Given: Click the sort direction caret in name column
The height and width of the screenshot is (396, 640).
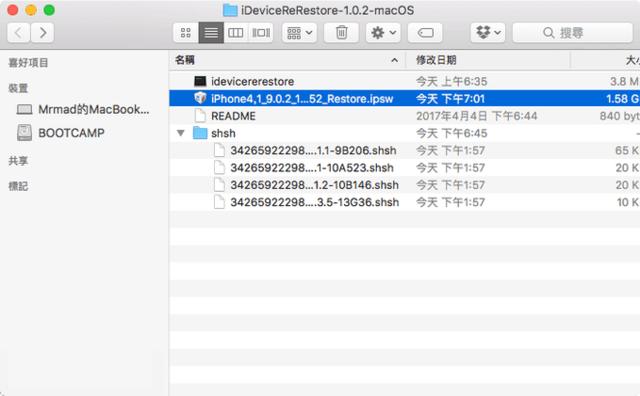Looking at the screenshot, I should tap(394, 60).
